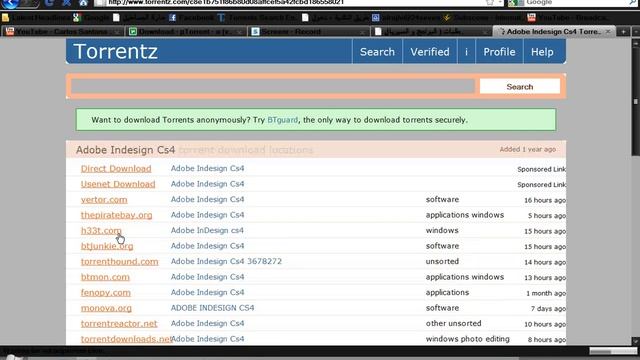This screenshot has height=360, width=640.
Task: Click the 'i' info menu item
Action: (x=467, y=52)
